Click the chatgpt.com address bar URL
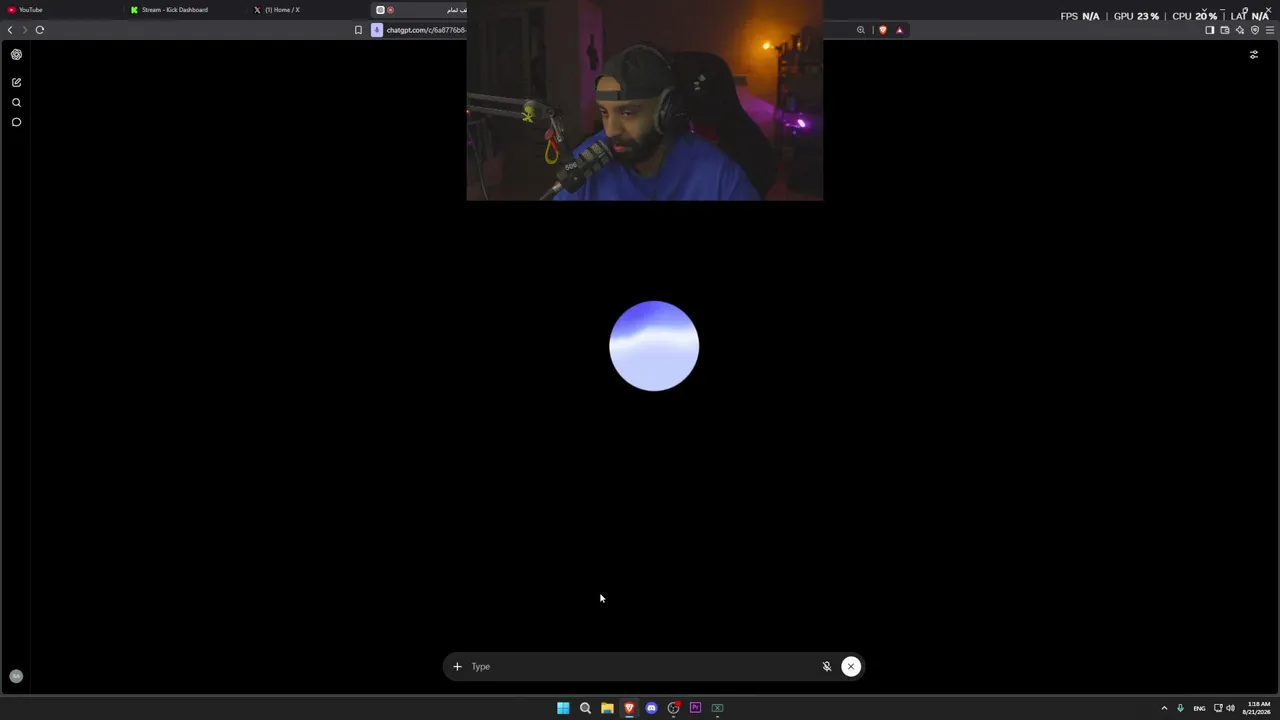Screen dimensions: 1280x720 click(426, 30)
